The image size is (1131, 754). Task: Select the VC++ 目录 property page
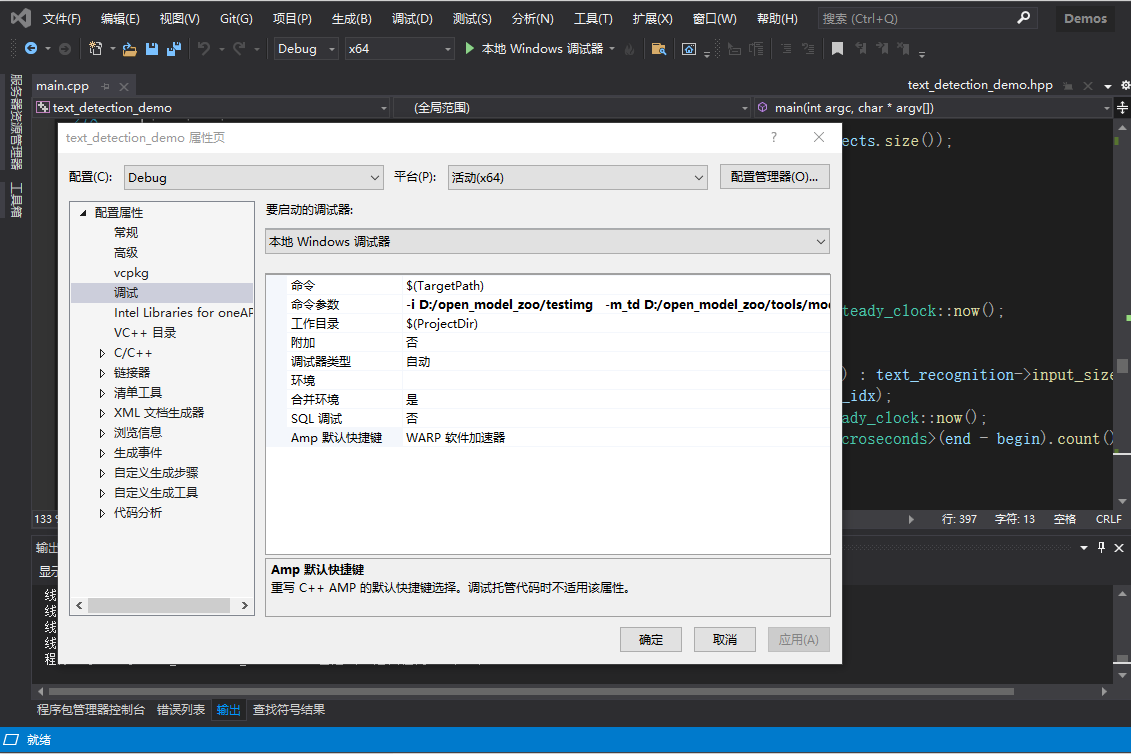point(145,333)
